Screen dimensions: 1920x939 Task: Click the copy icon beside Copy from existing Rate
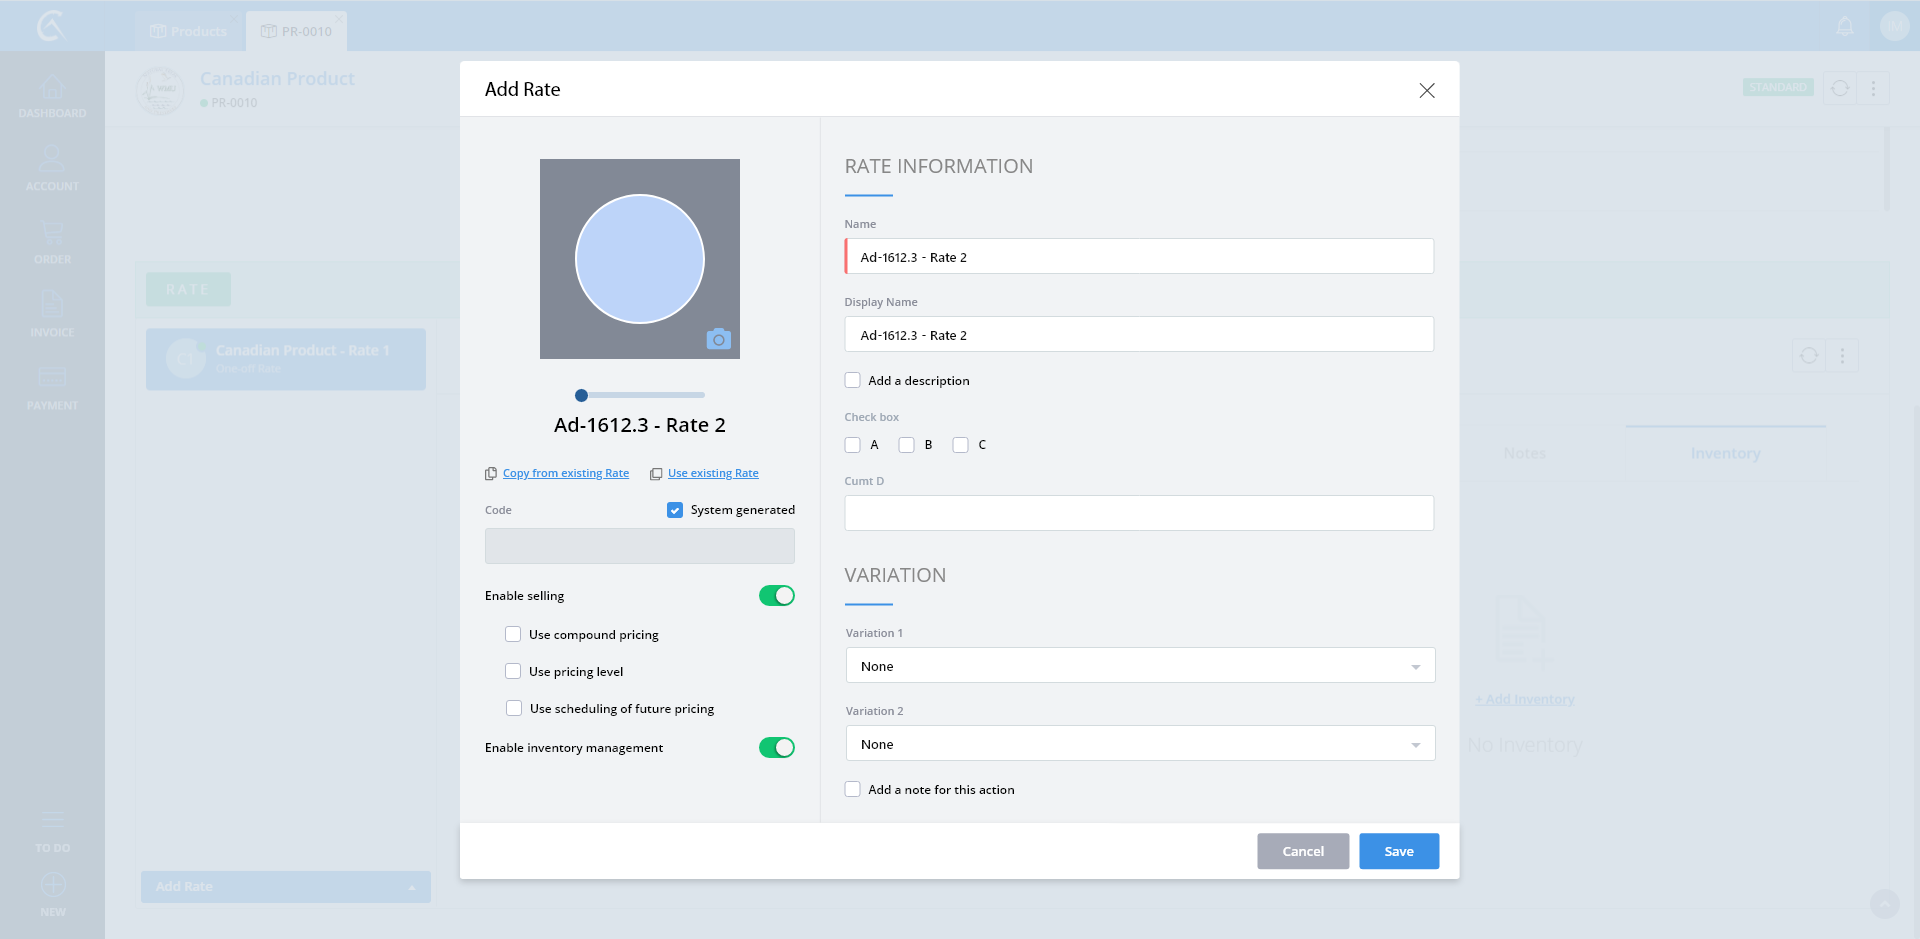[x=491, y=474]
